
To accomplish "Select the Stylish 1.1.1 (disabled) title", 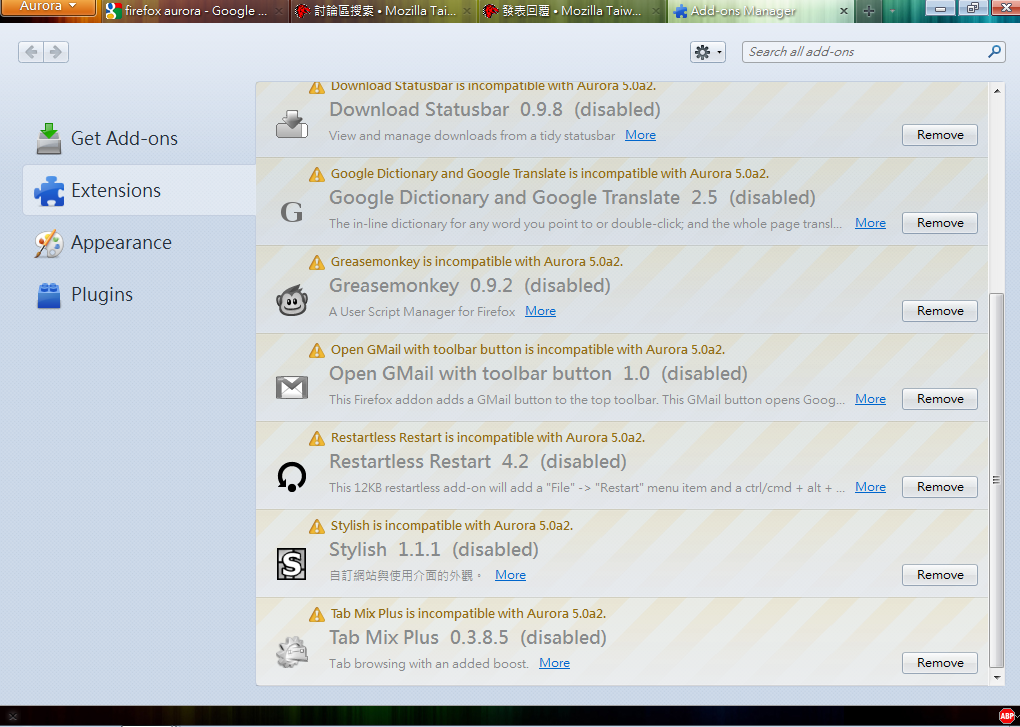I will (x=434, y=549).
